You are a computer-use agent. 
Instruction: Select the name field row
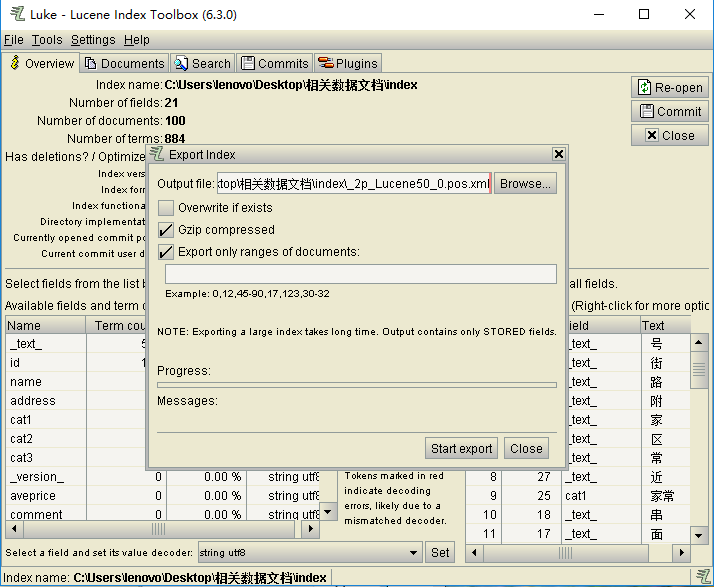coord(76,382)
